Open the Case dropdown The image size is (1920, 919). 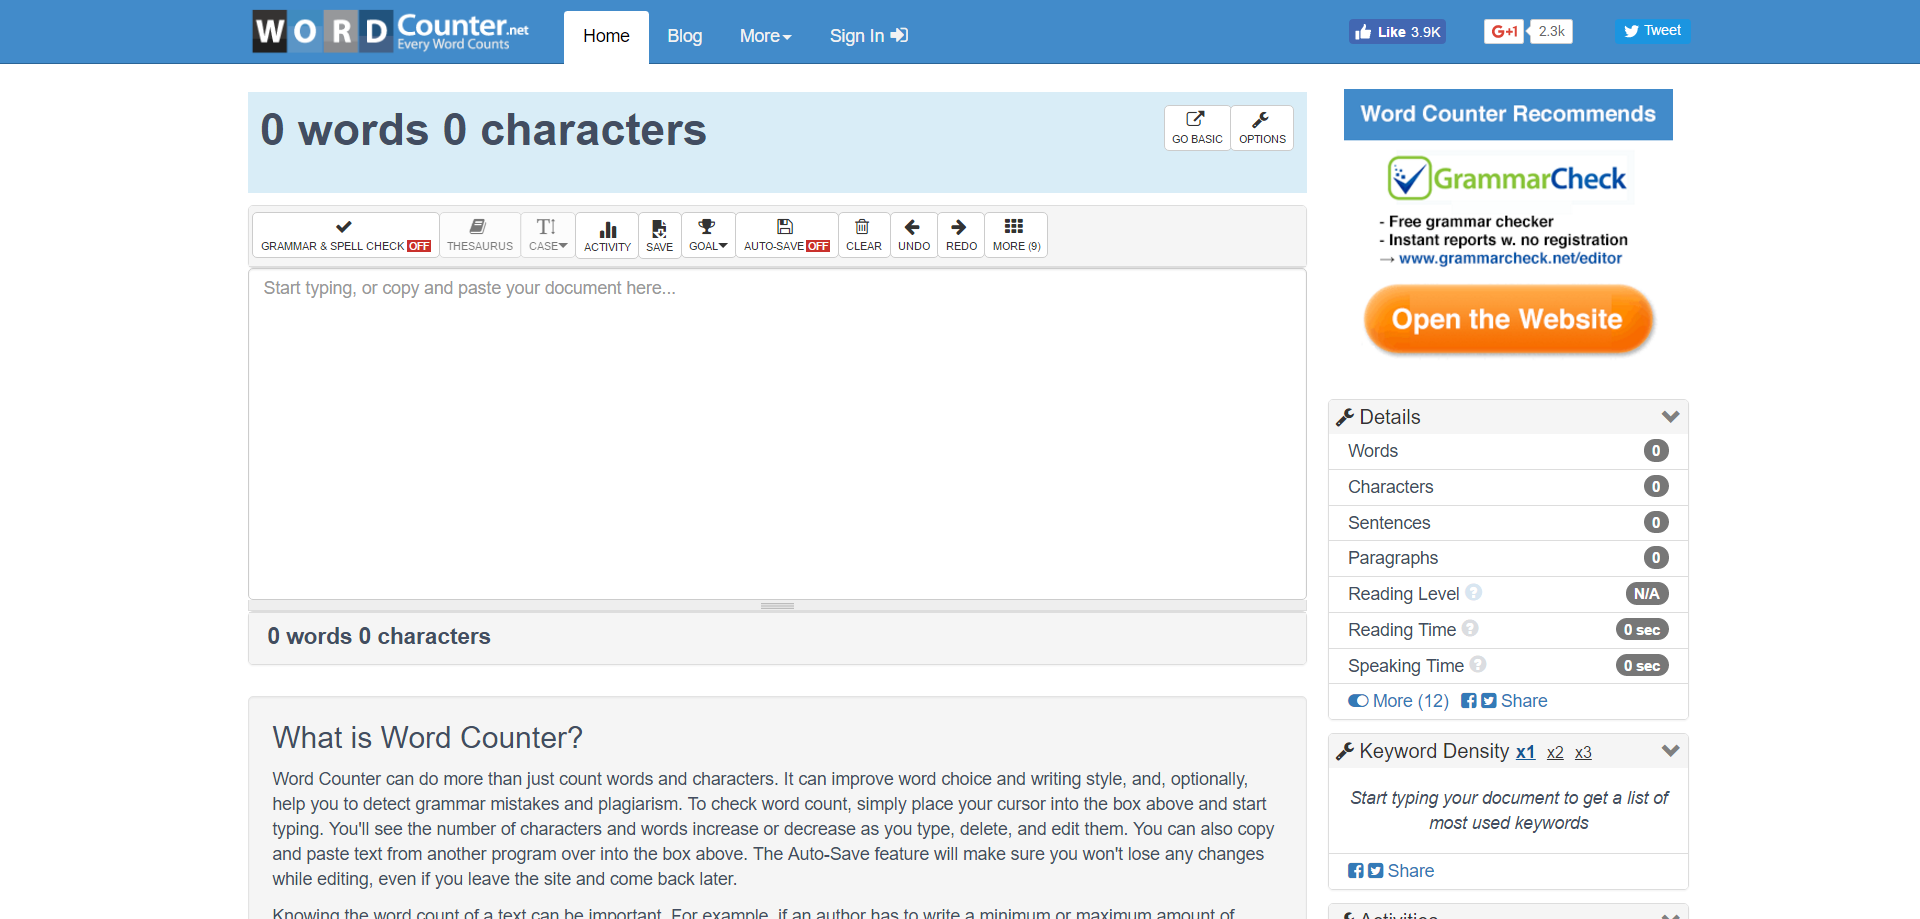548,235
